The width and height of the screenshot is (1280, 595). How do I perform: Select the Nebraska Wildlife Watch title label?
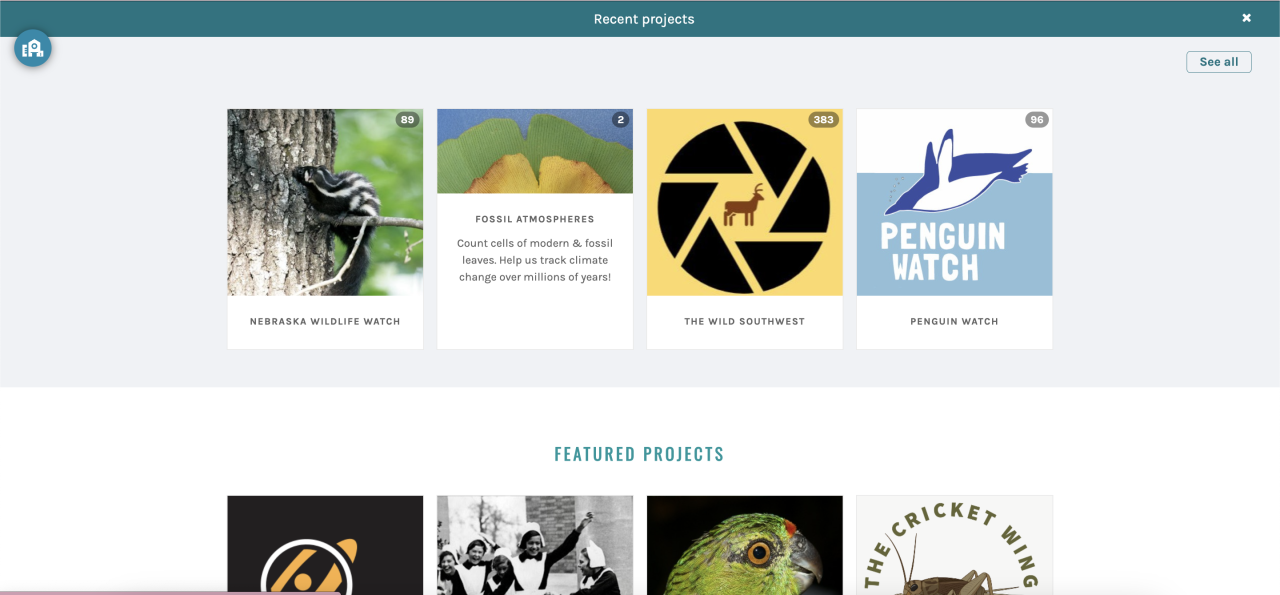pyautogui.click(x=325, y=322)
